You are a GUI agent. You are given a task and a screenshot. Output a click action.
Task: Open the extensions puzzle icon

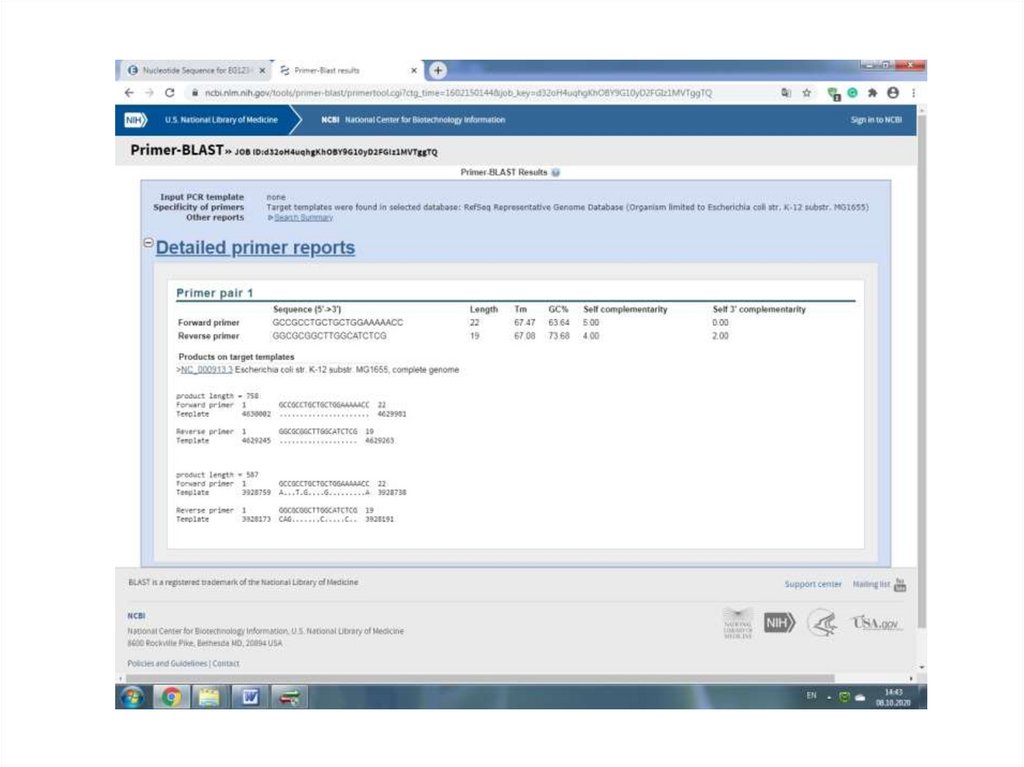(872, 93)
